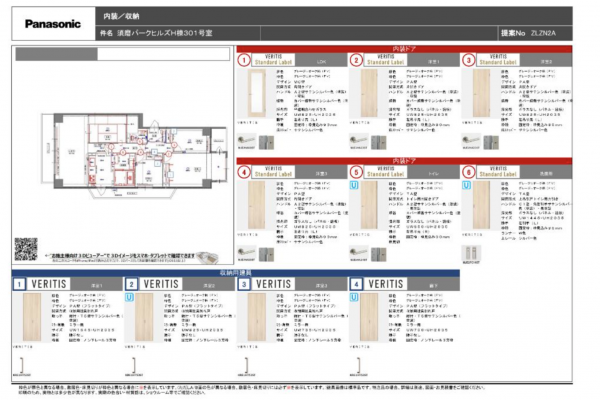Click the blue U badge on storage item 2
The image size is (600, 400).
(129, 297)
